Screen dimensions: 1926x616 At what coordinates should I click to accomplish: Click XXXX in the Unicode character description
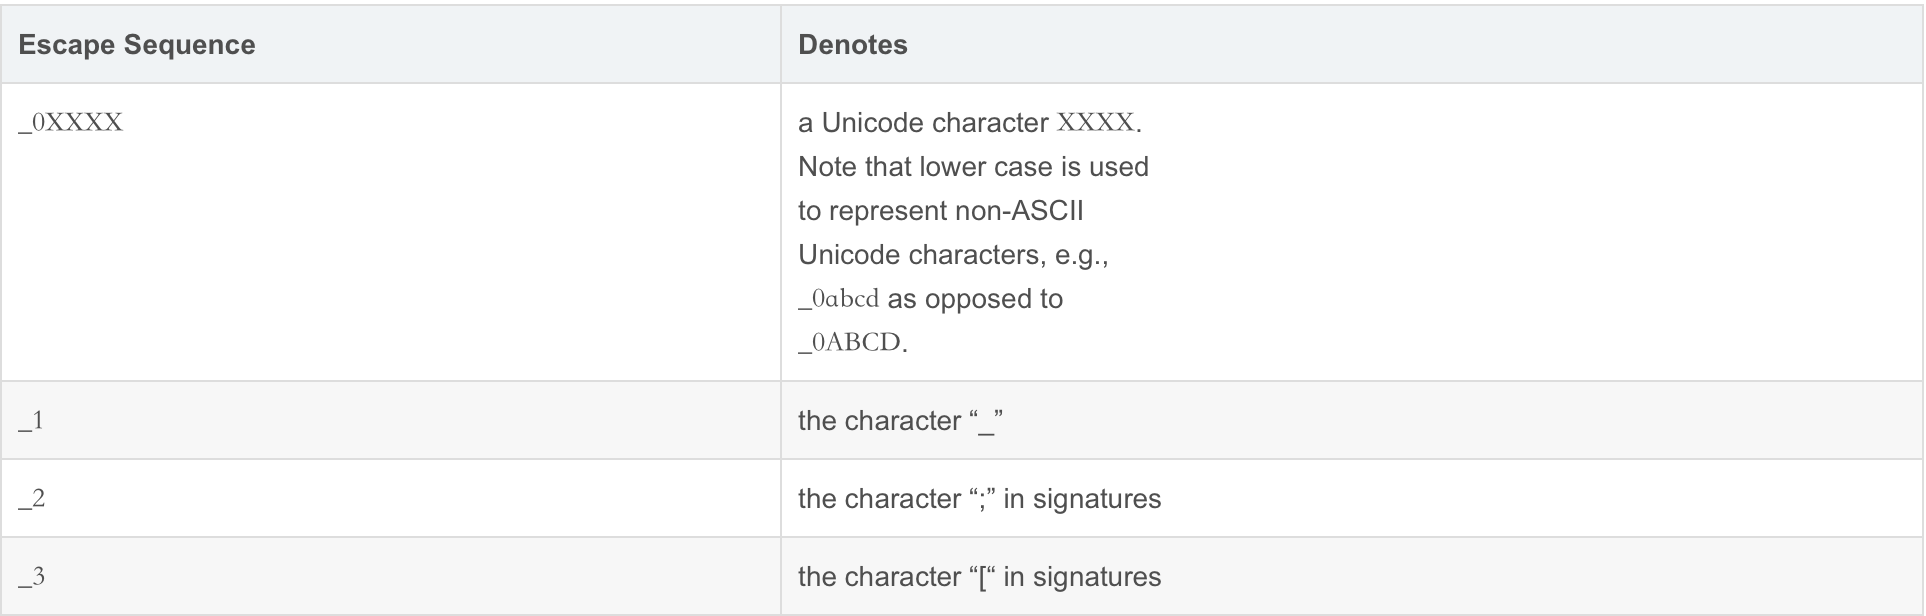[1095, 123]
